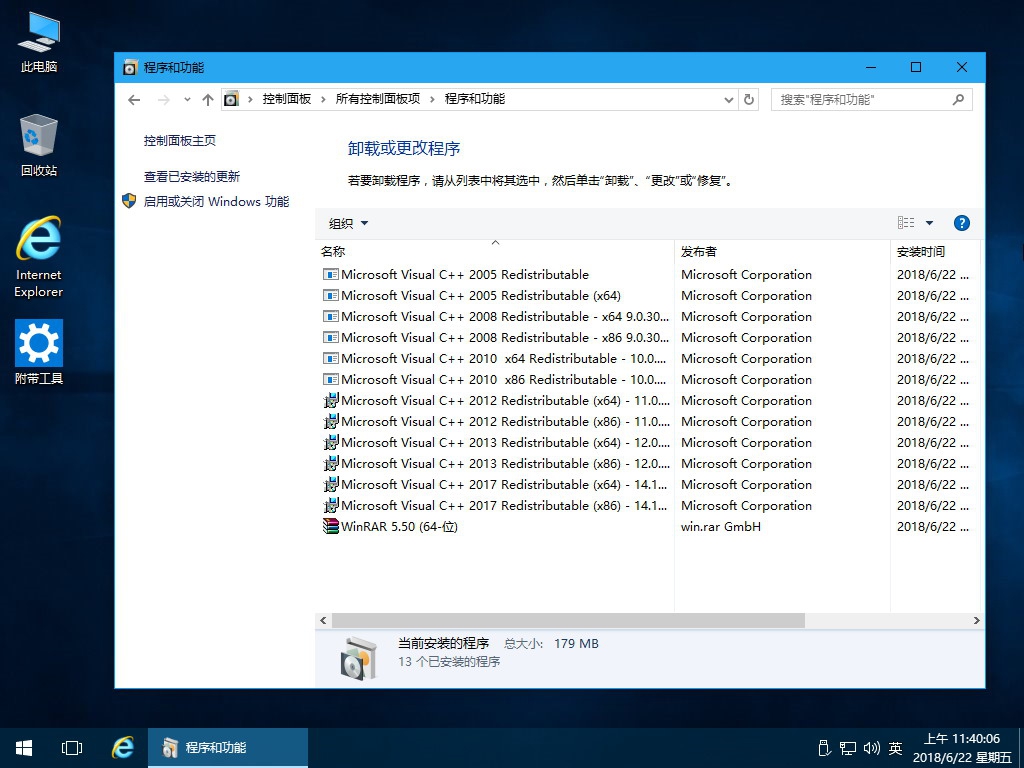Click publisher text win.rar GmbH
The width and height of the screenshot is (1024, 768).
720,526
